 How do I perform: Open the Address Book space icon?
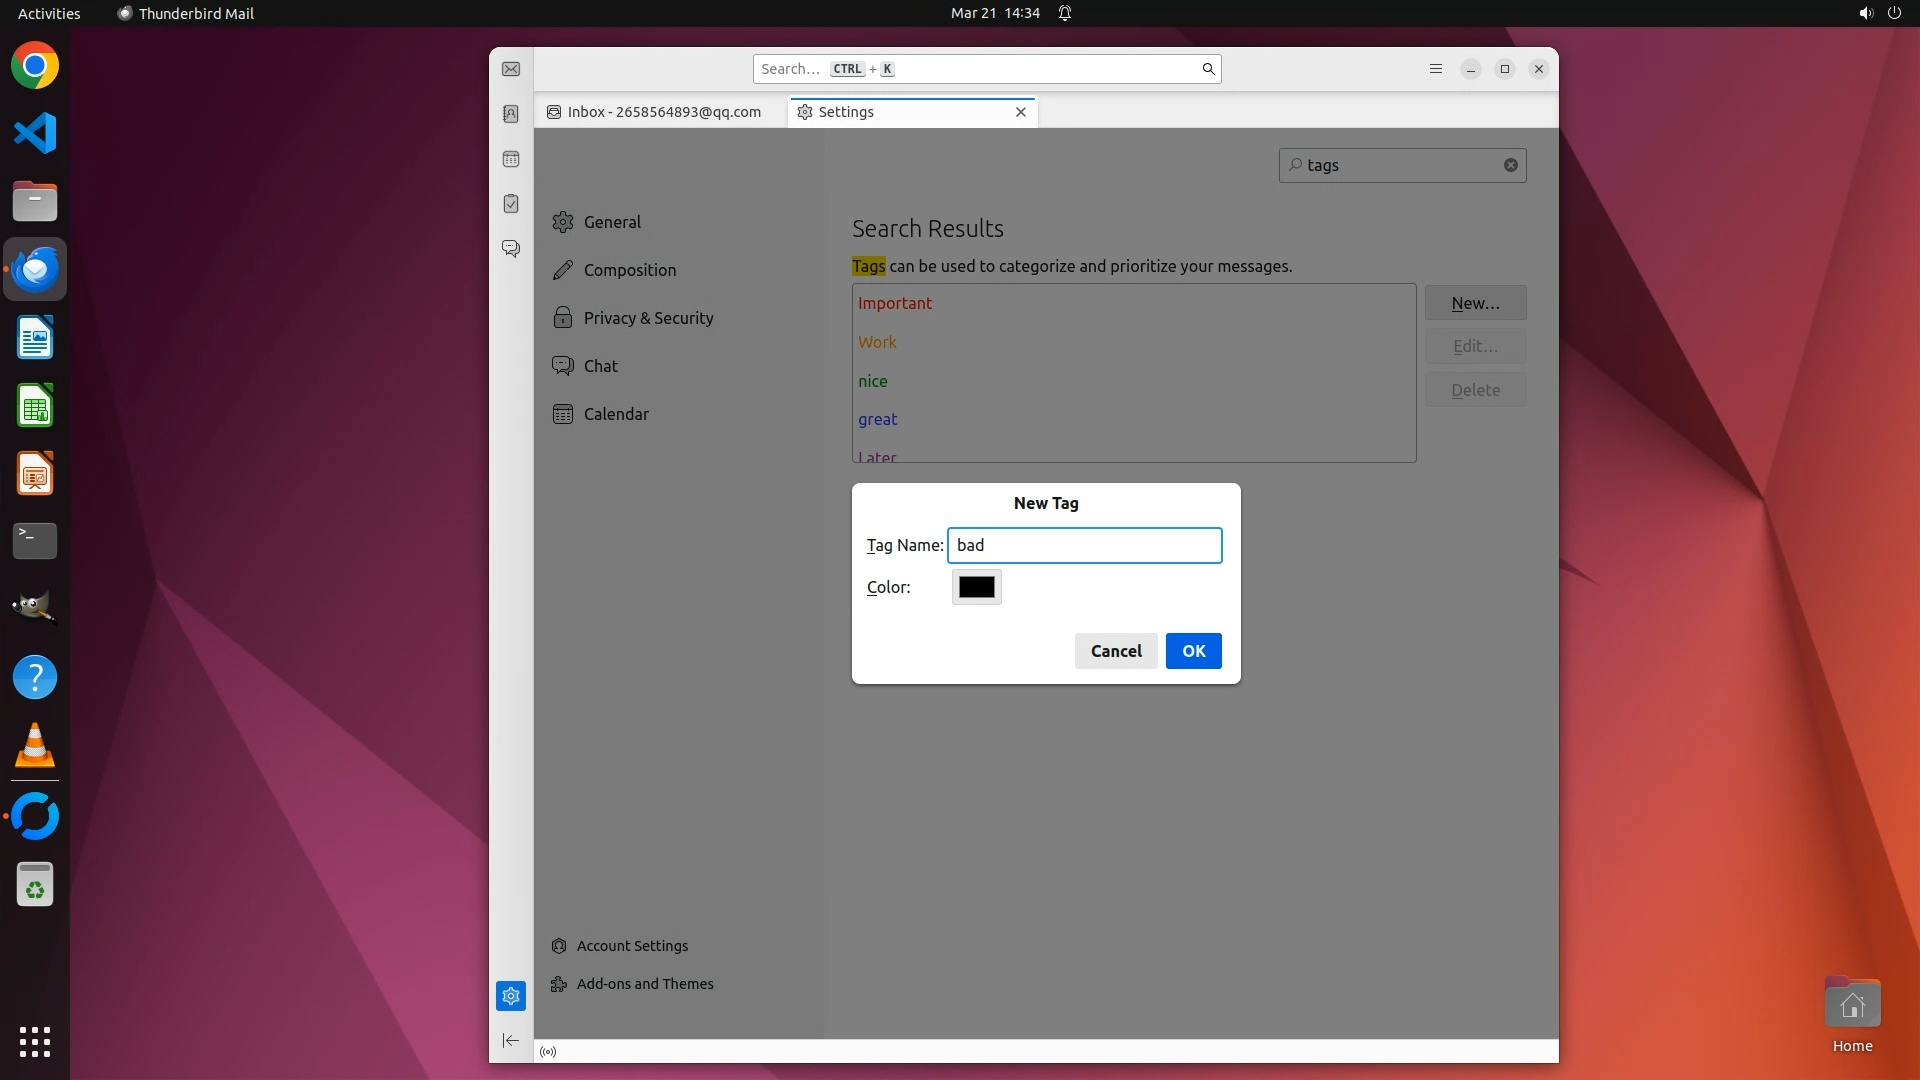coord(511,114)
